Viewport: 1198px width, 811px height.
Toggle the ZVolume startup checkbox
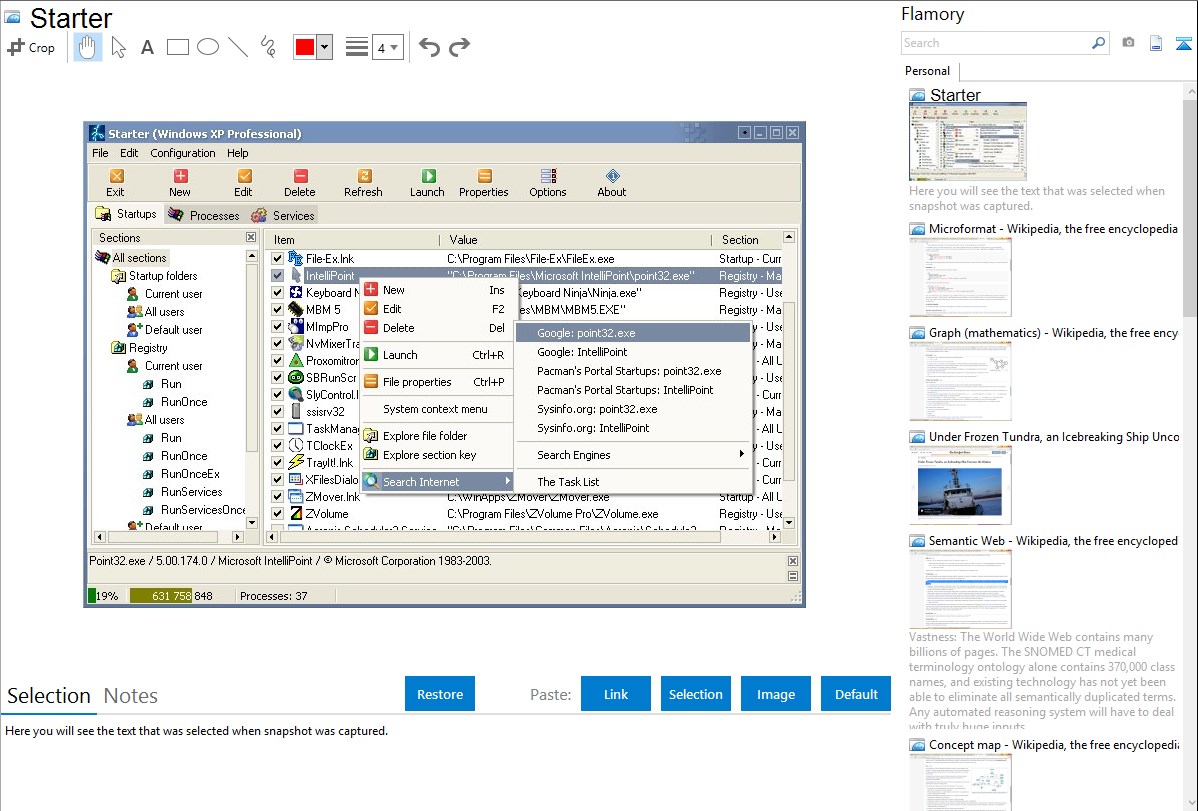coord(278,514)
